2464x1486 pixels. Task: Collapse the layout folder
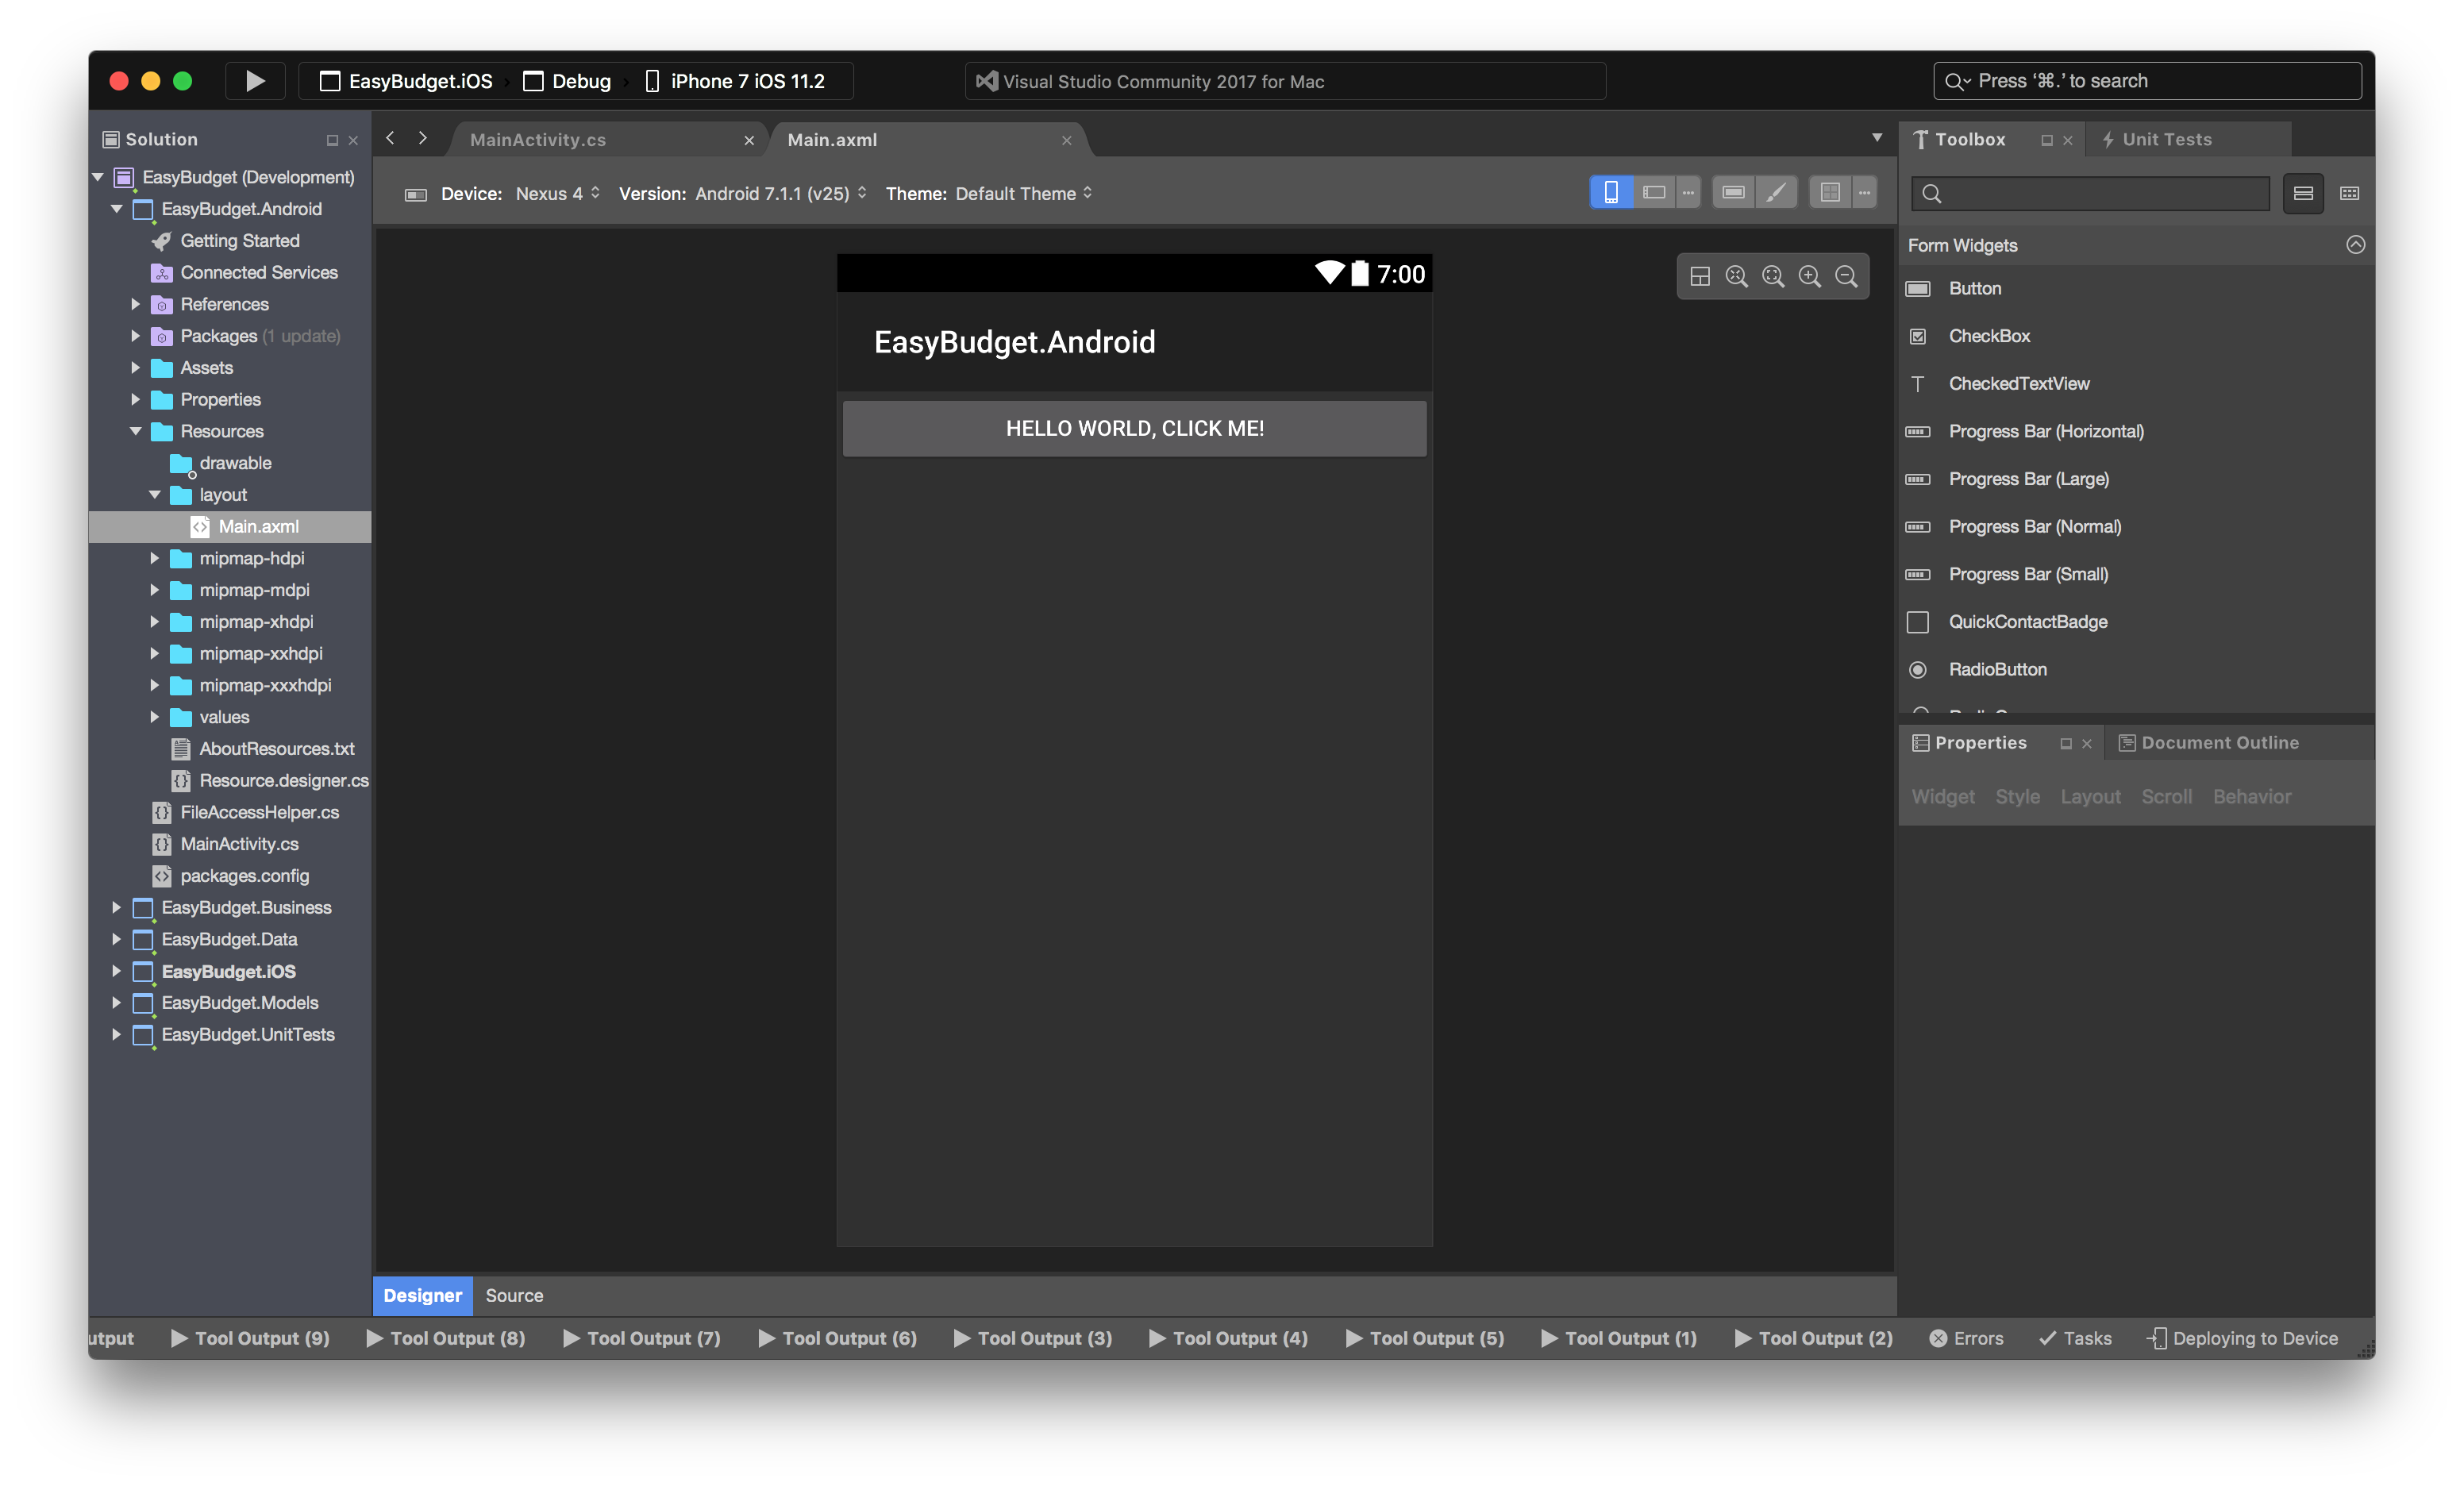pyautogui.click(x=154, y=495)
